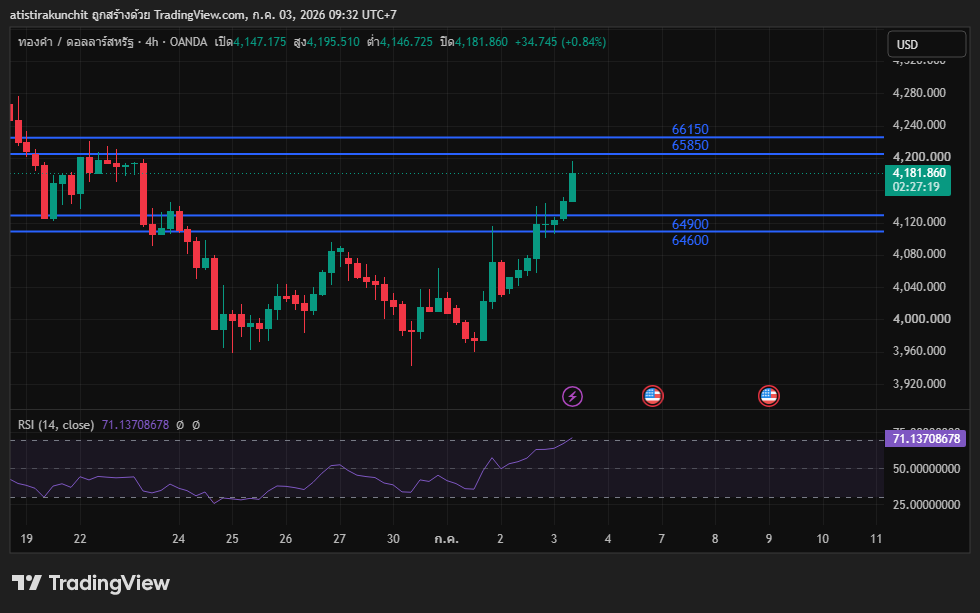The height and width of the screenshot is (613, 980).
Task: Select the 65850 line label
Action: [x=690, y=146]
